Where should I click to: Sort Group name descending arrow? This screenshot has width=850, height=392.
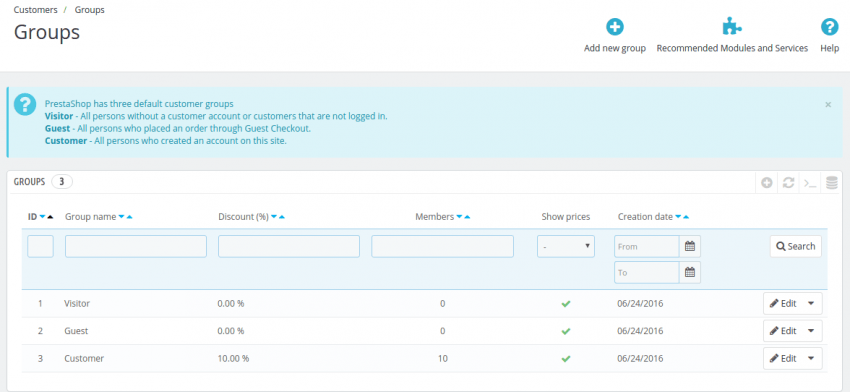coord(121,217)
